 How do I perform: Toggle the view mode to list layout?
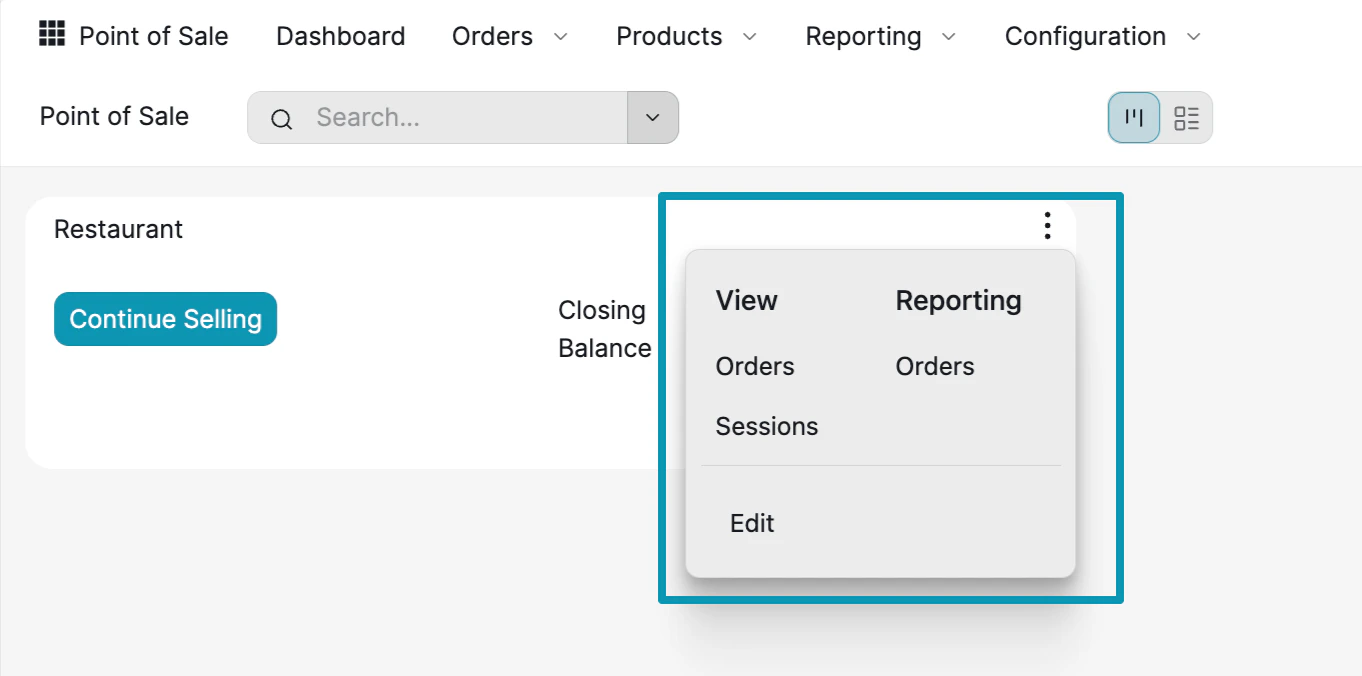[1188, 117]
